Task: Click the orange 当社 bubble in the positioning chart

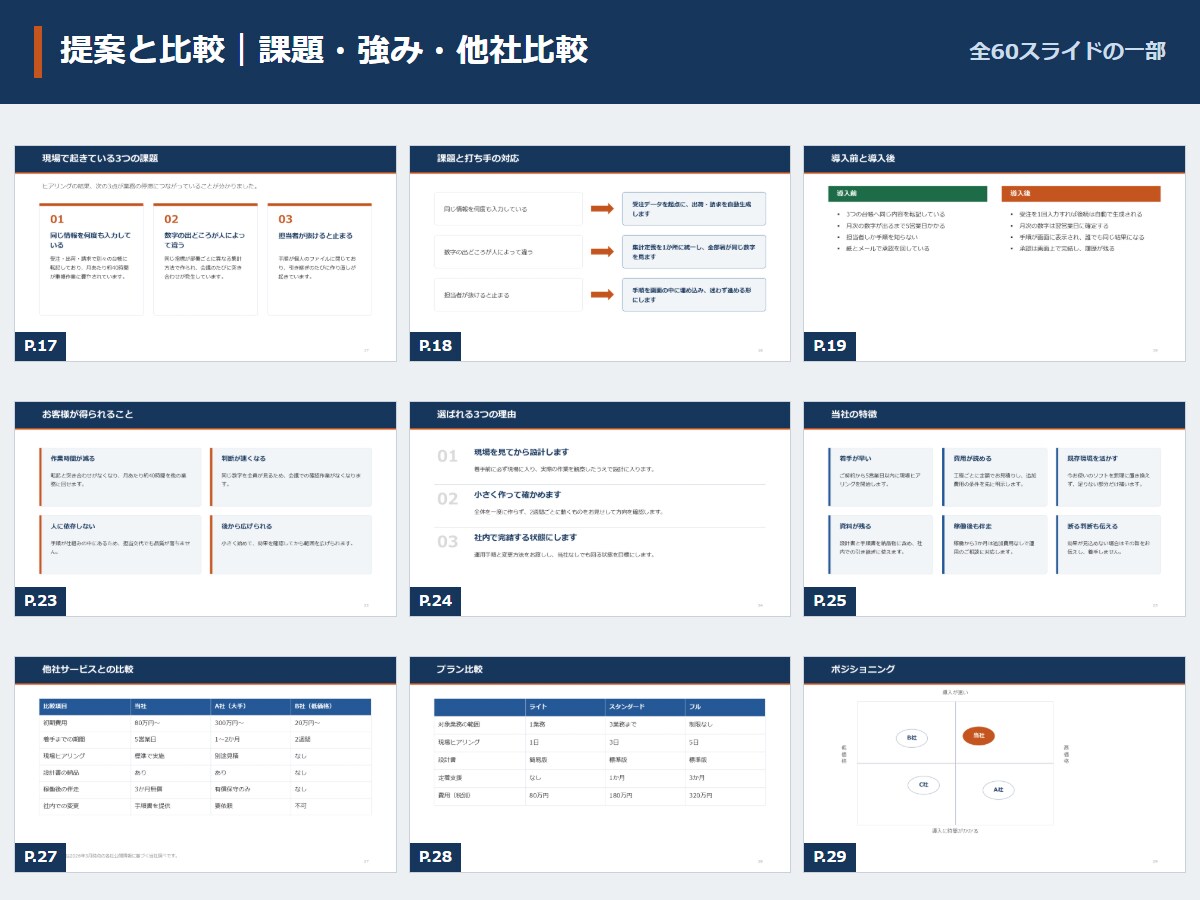Action: 978,736
